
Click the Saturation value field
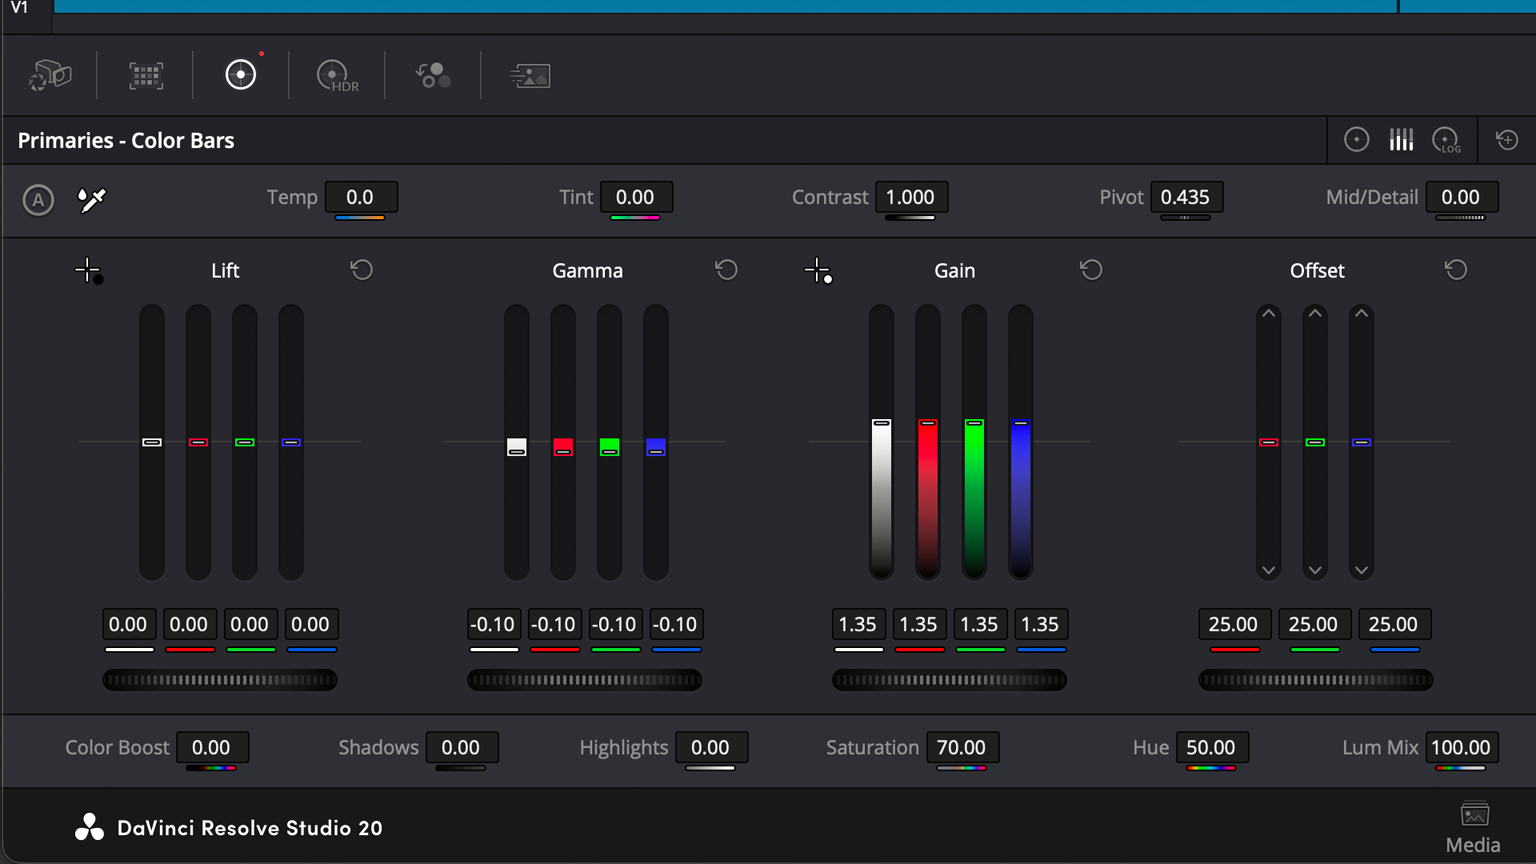(961, 747)
